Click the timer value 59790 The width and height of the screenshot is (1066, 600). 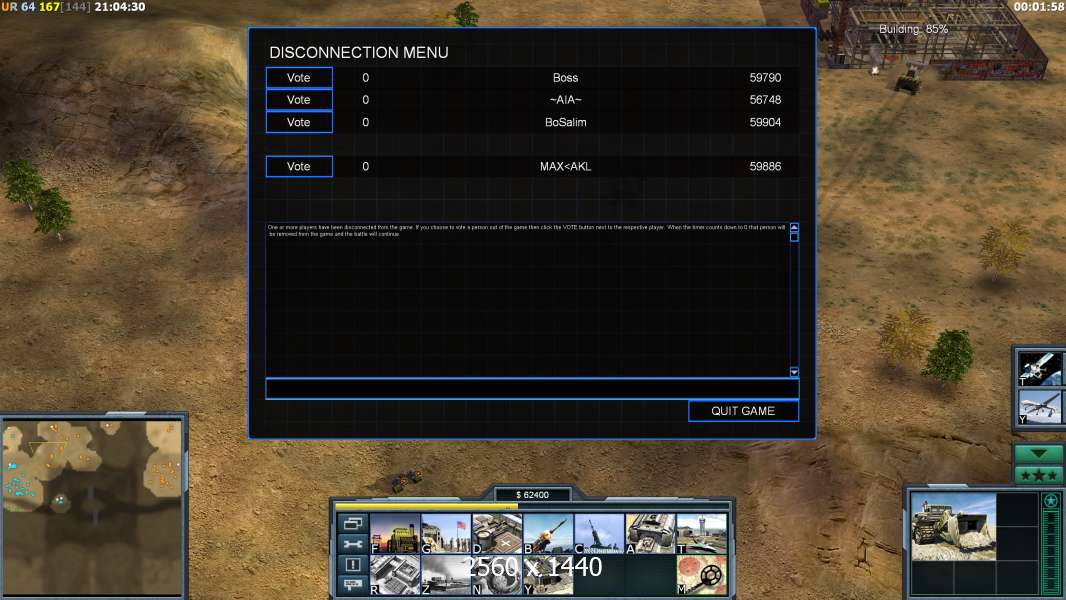point(766,77)
